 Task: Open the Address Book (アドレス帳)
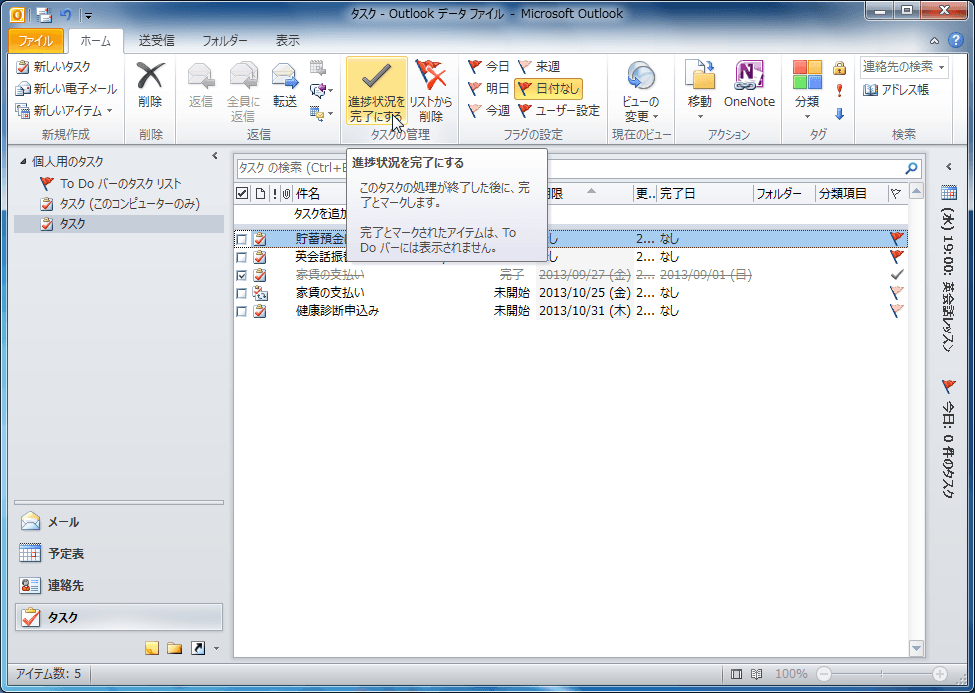pyautogui.click(x=895, y=90)
